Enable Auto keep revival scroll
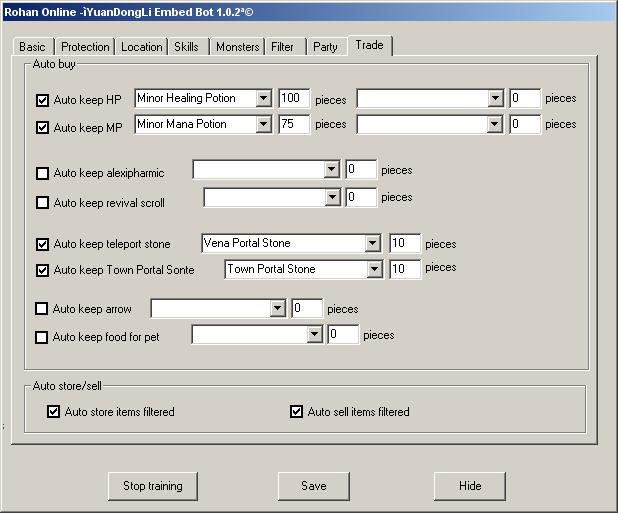This screenshot has width=618, height=513. pos(42,203)
